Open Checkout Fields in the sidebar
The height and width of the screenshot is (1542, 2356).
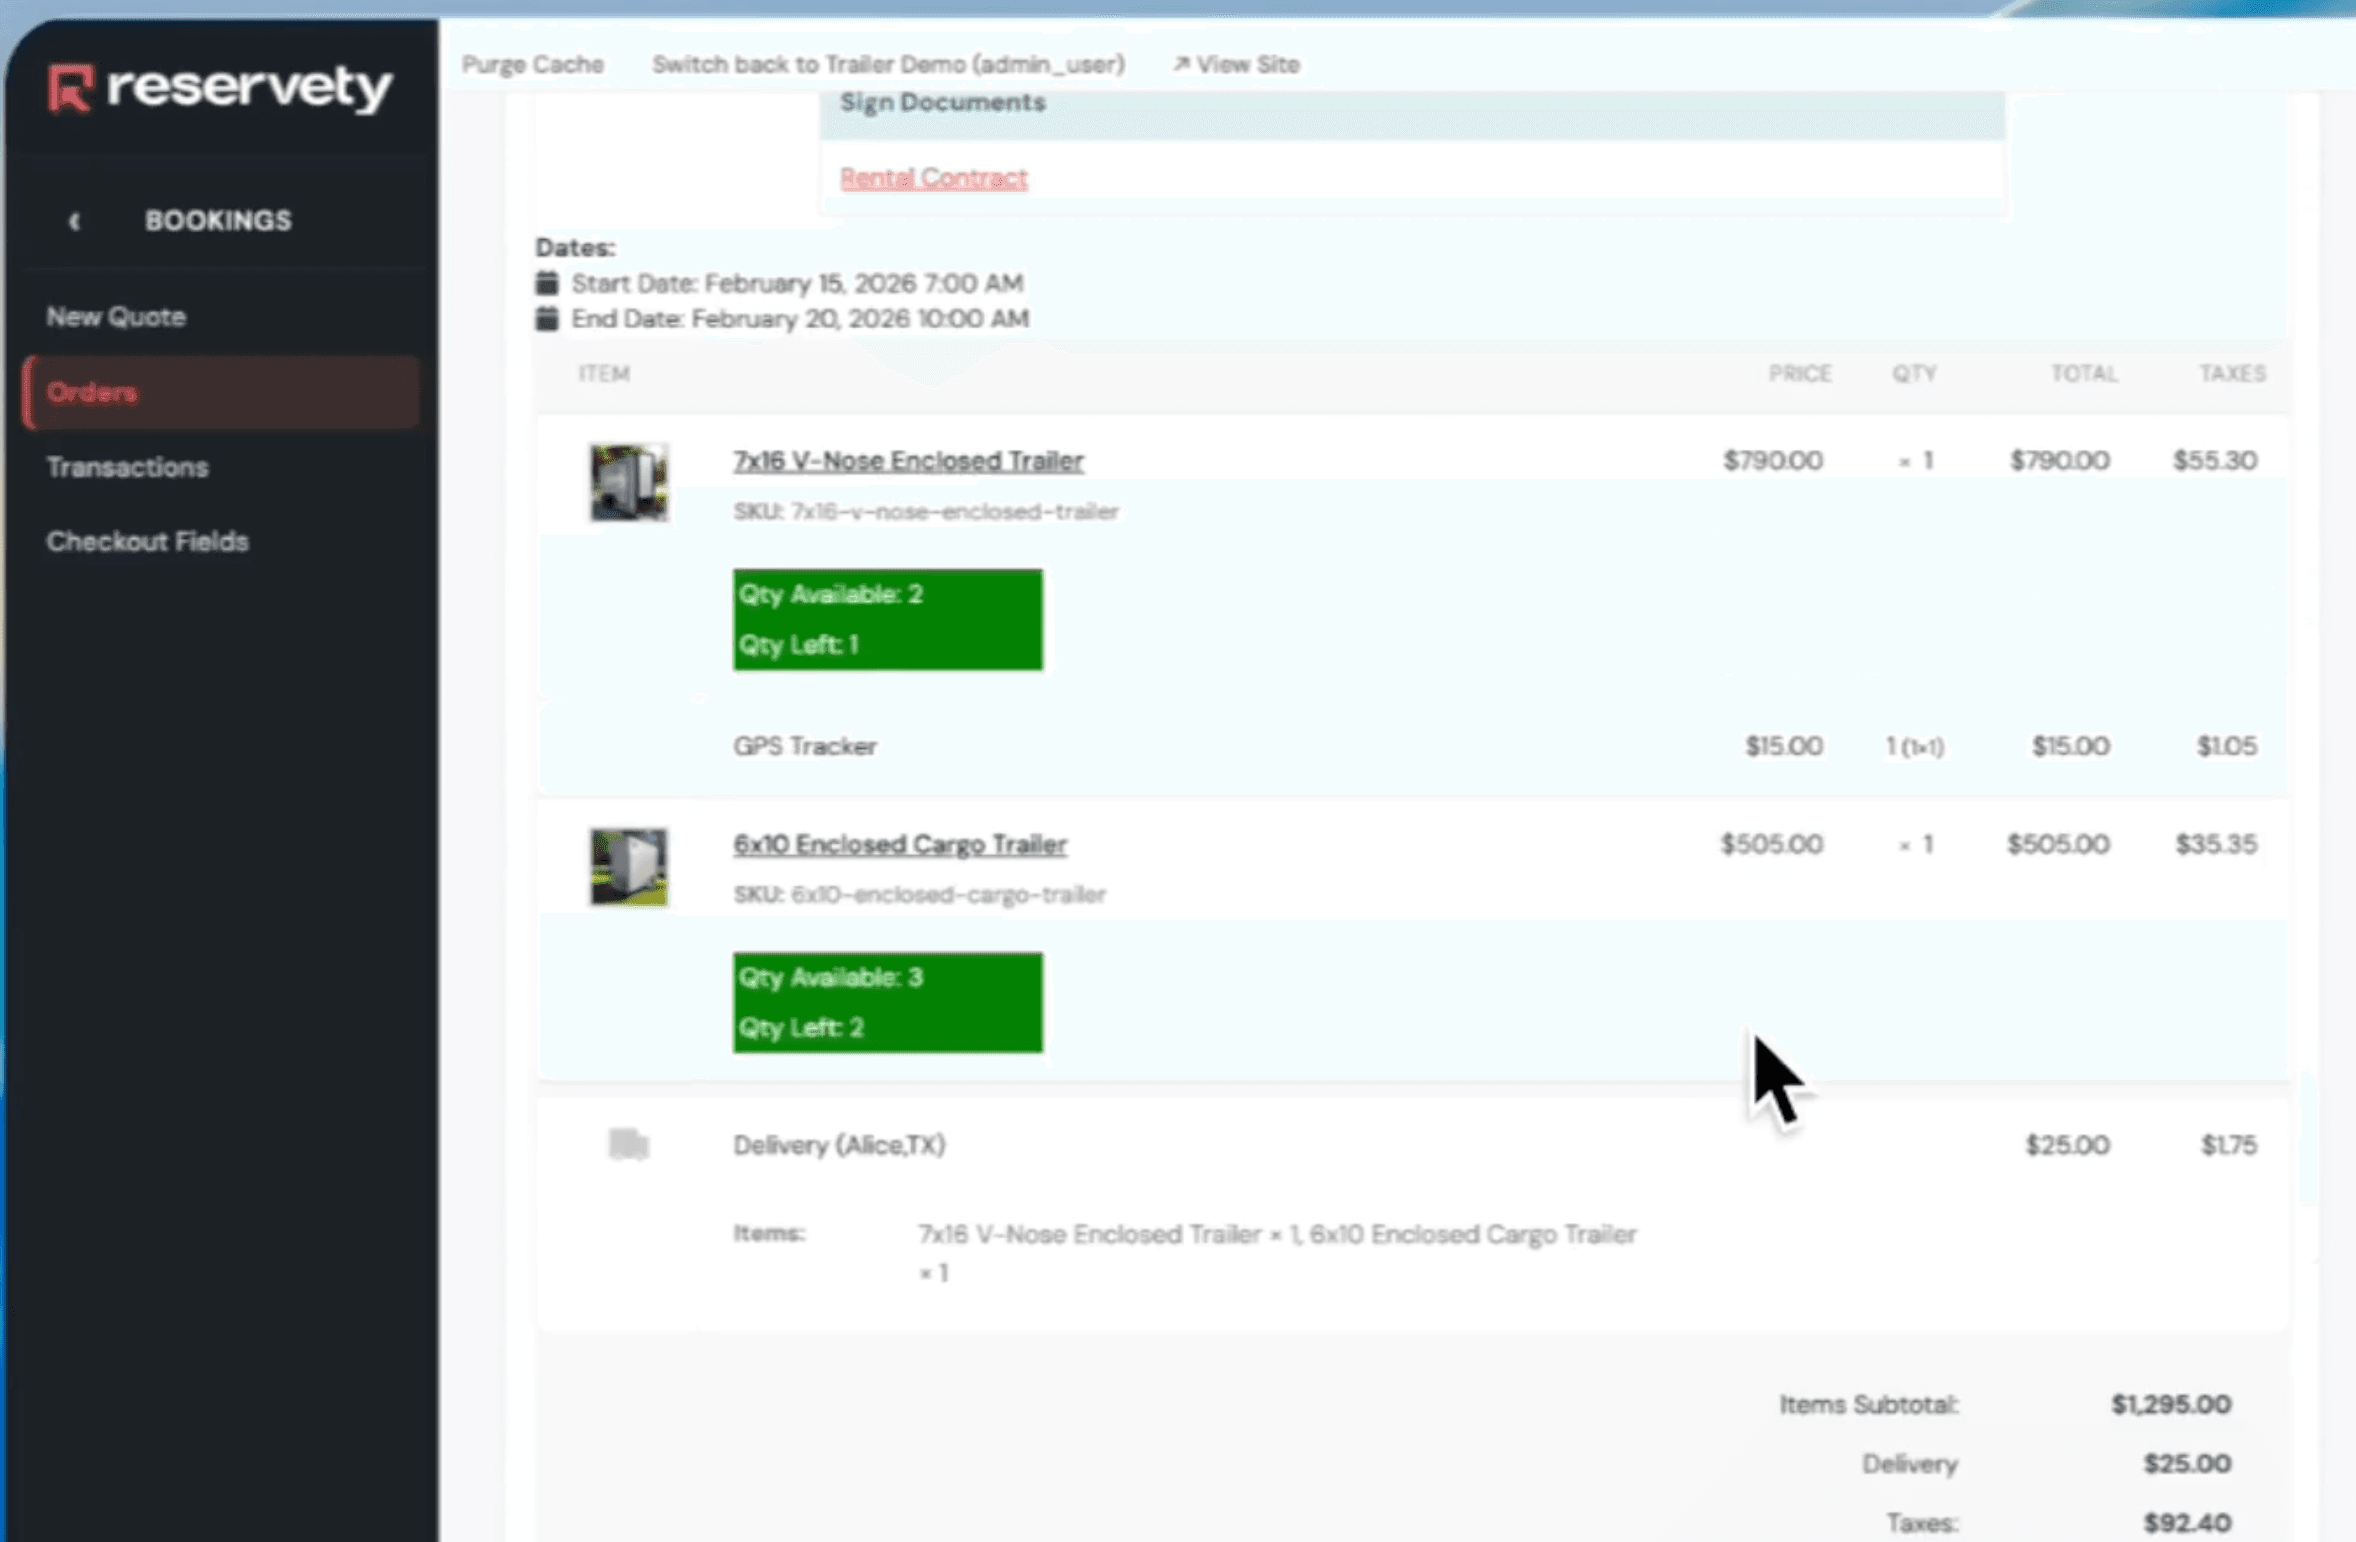pyautogui.click(x=147, y=541)
